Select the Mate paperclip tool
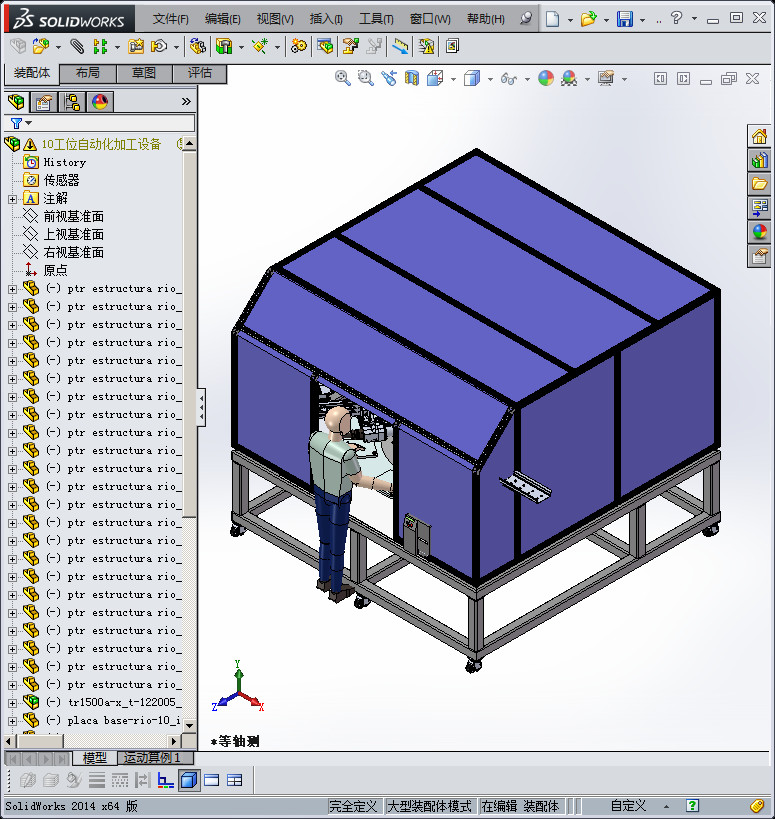This screenshot has height=819, width=775. pos(77,46)
